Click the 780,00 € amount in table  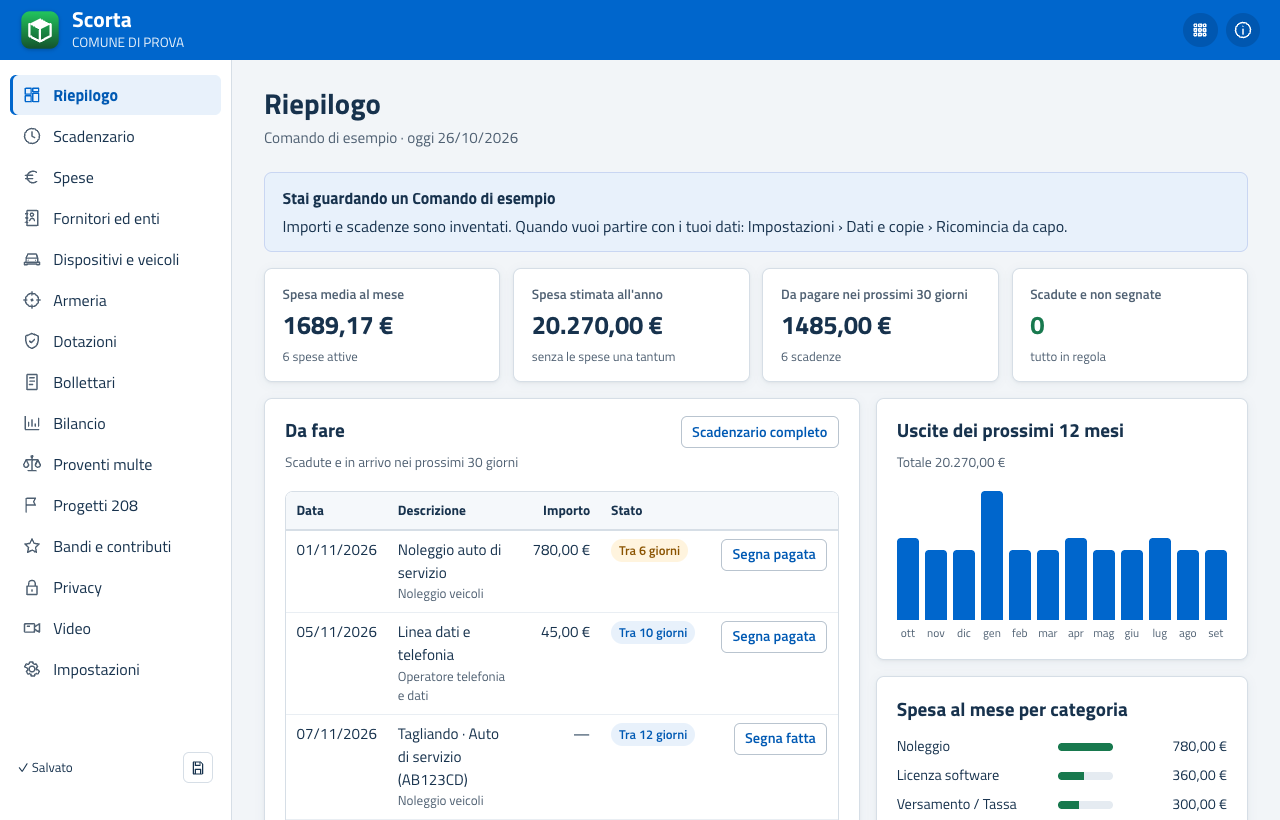[561, 550]
